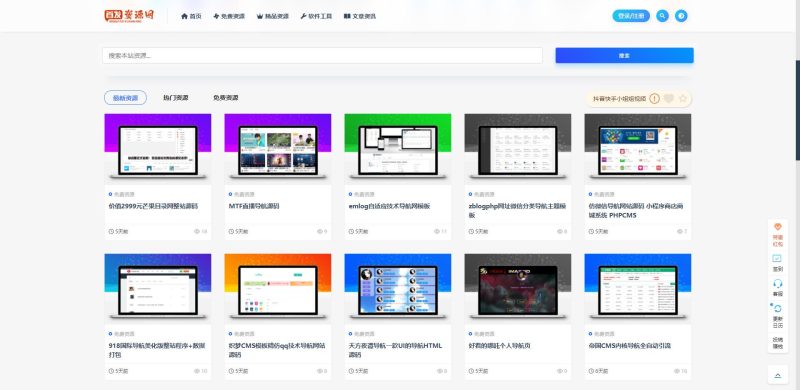Click the search magnifier icon in header

coord(662,16)
